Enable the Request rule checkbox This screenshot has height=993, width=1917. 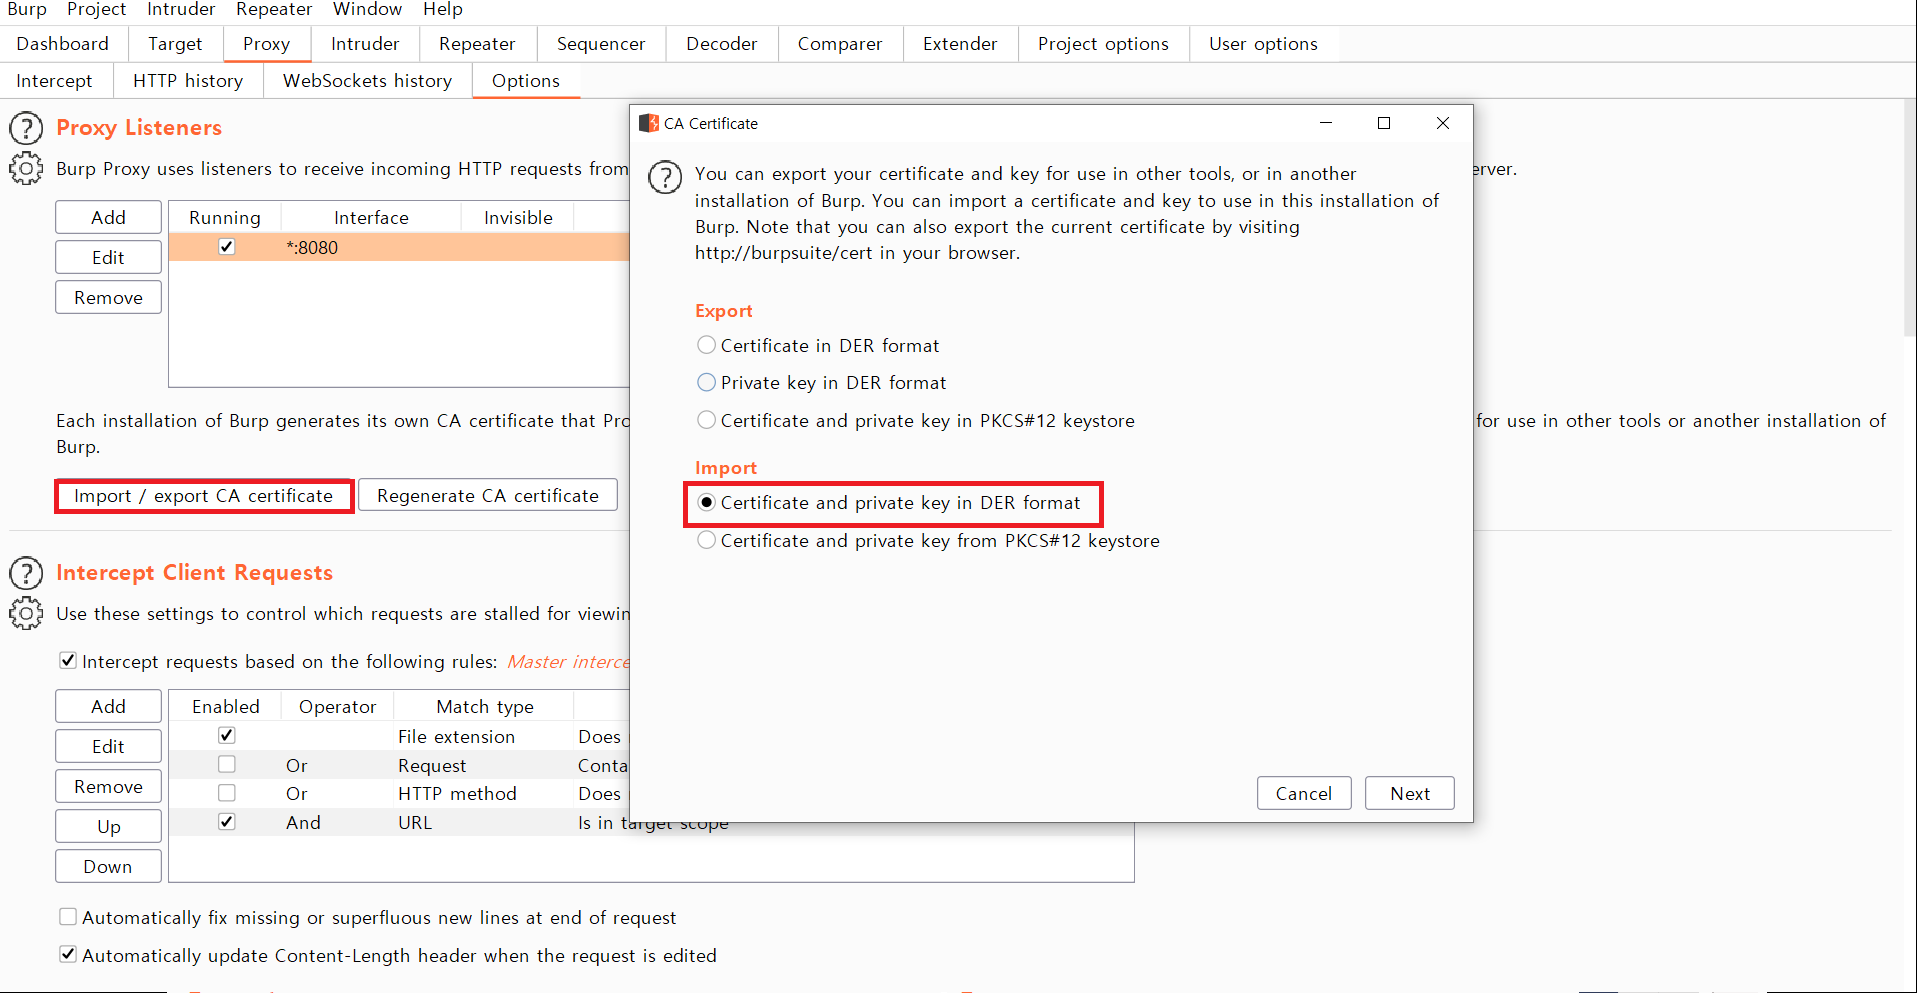227,764
